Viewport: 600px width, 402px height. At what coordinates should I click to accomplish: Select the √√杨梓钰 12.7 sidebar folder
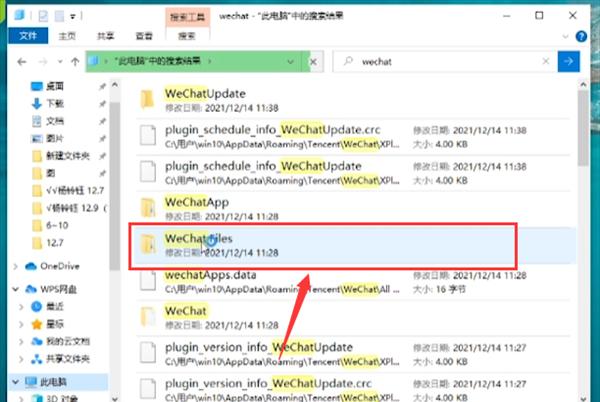pos(74,190)
